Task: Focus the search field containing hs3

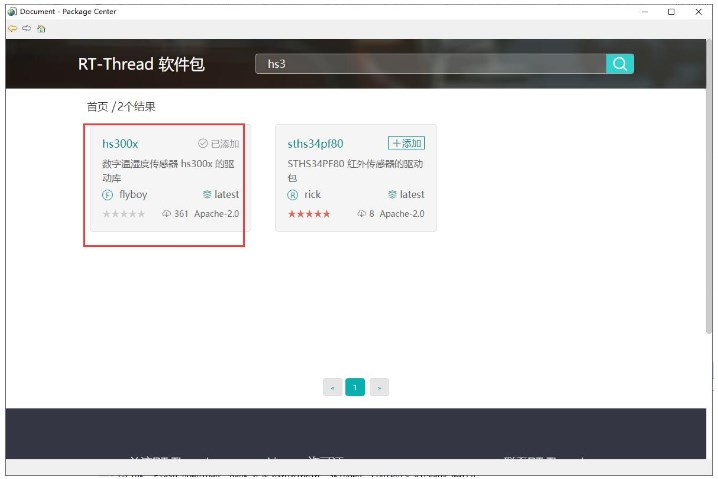Action: (x=430, y=64)
